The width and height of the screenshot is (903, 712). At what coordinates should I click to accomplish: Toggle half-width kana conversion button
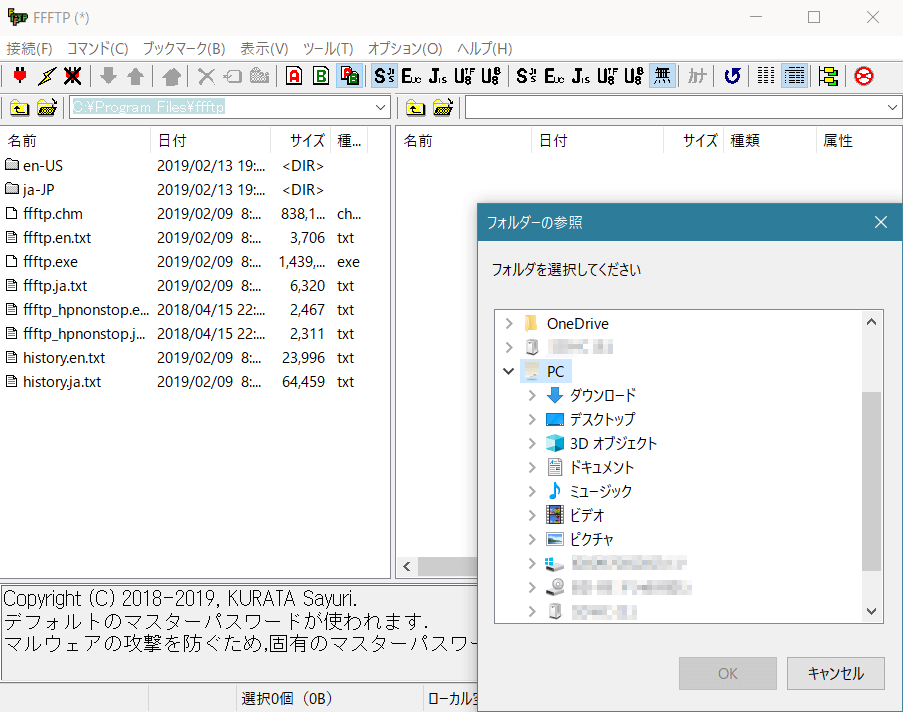click(697, 76)
